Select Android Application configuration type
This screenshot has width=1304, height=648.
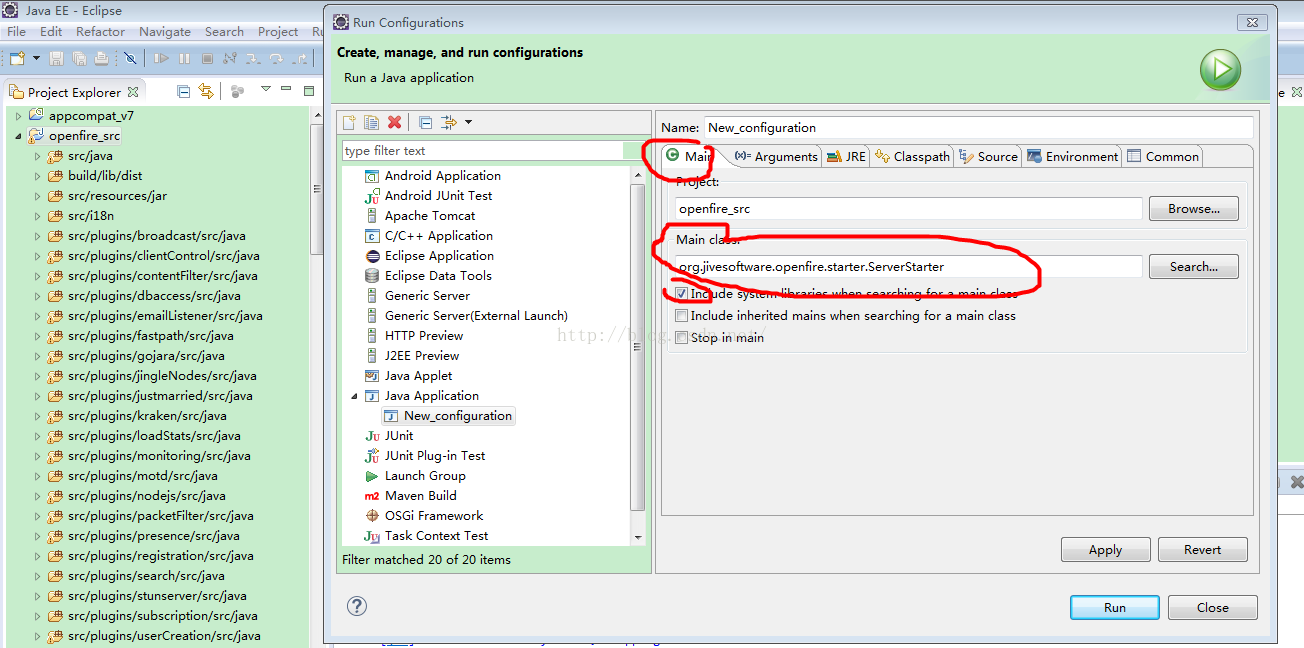[433, 176]
